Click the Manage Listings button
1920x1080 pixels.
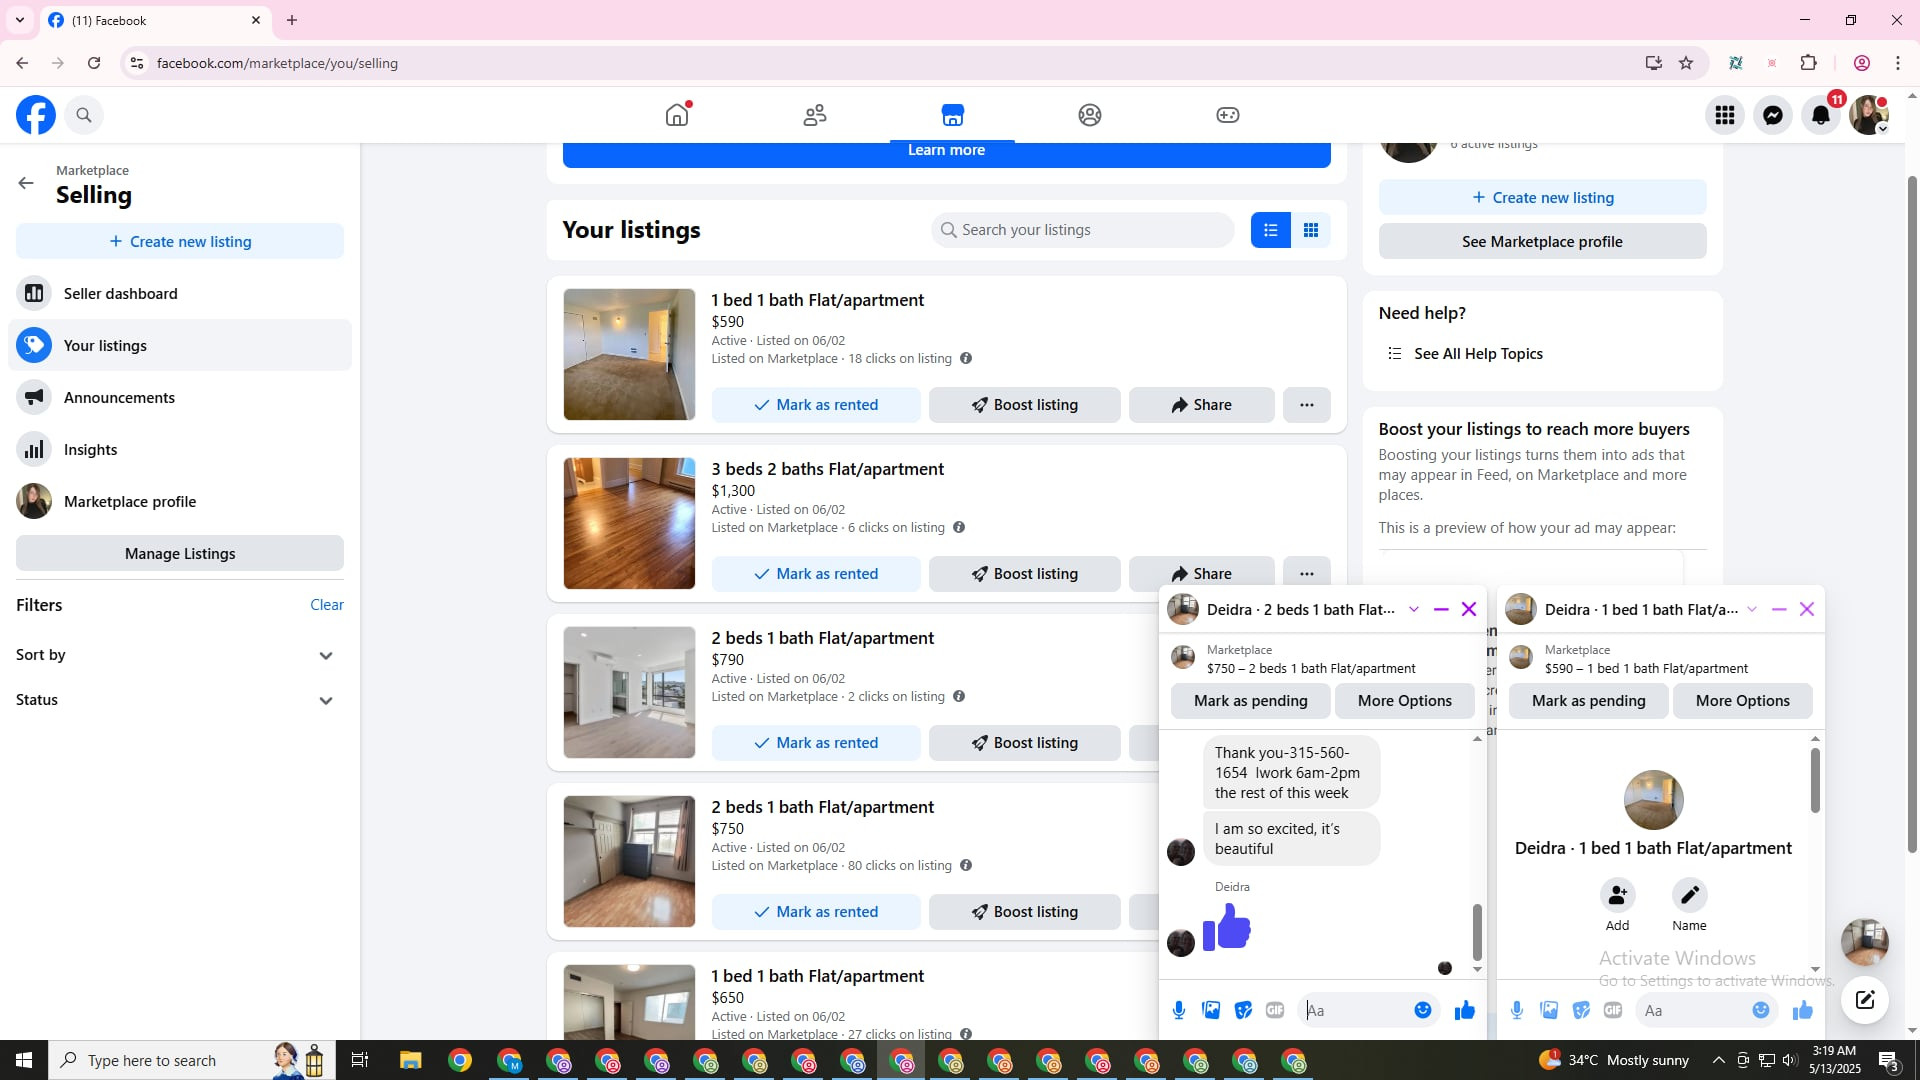pos(180,553)
